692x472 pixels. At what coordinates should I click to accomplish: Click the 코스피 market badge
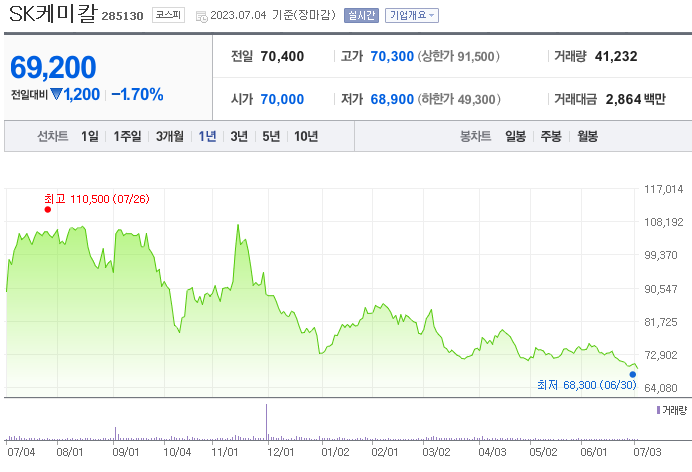click(x=168, y=15)
